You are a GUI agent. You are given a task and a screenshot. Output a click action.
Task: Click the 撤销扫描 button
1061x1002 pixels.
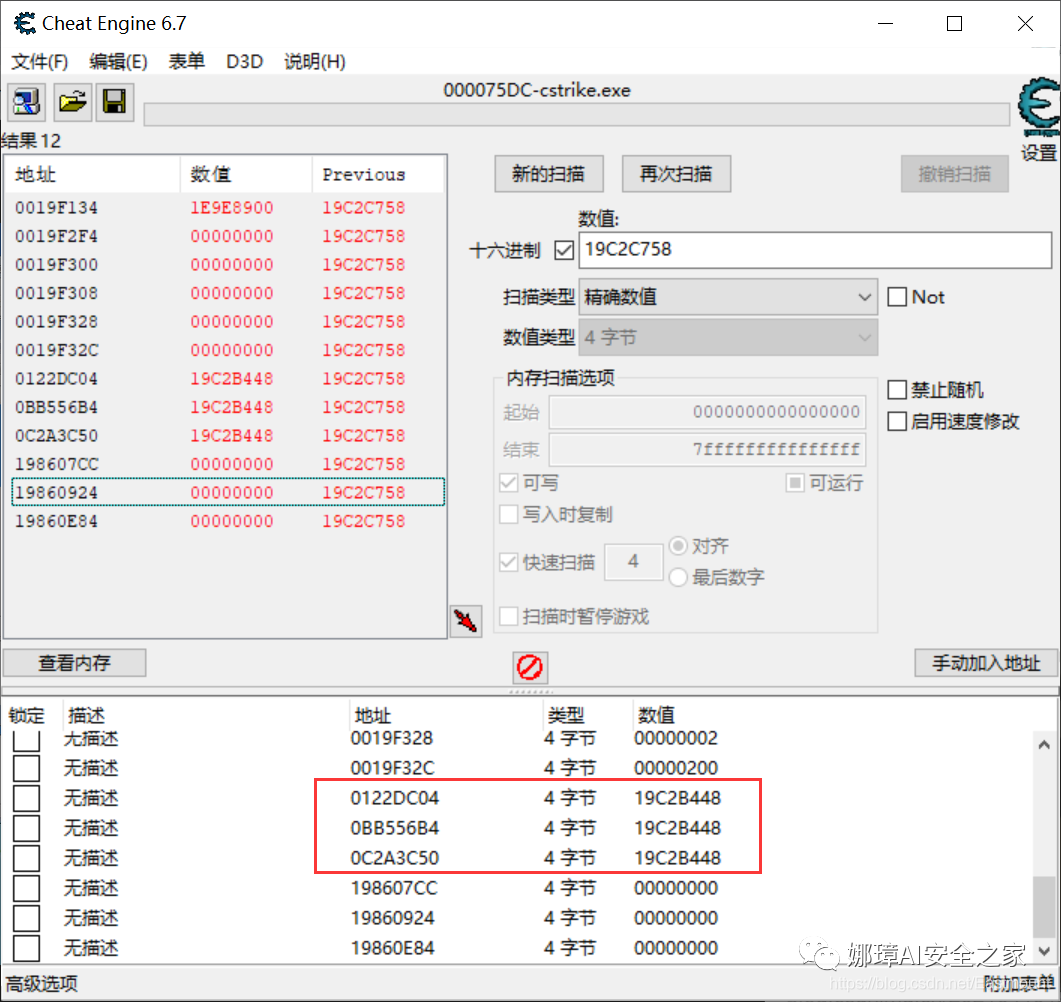954,174
